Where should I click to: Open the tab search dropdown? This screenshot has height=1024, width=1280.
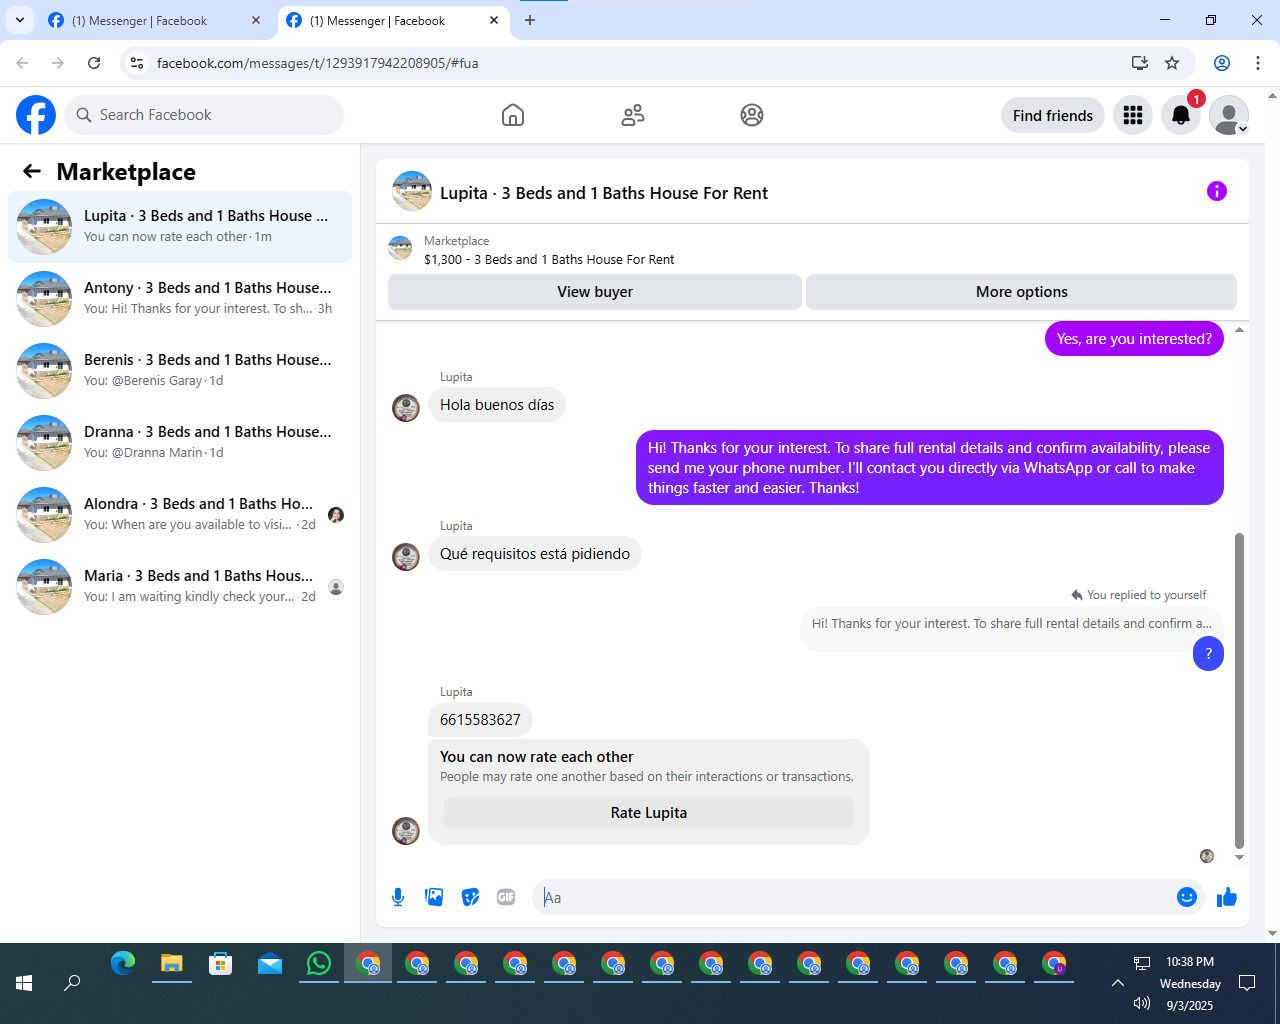(20, 20)
